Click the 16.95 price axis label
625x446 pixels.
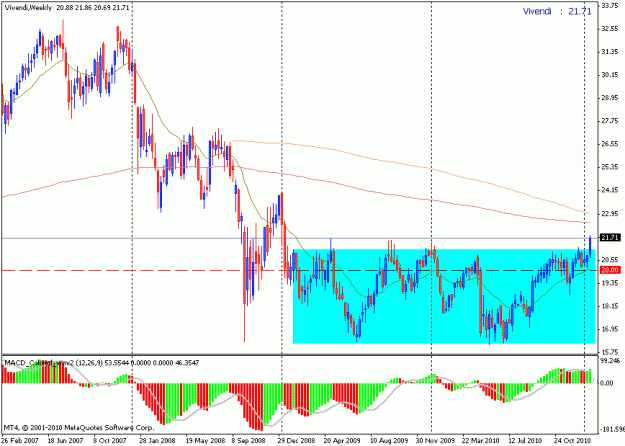(x=610, y=329)
